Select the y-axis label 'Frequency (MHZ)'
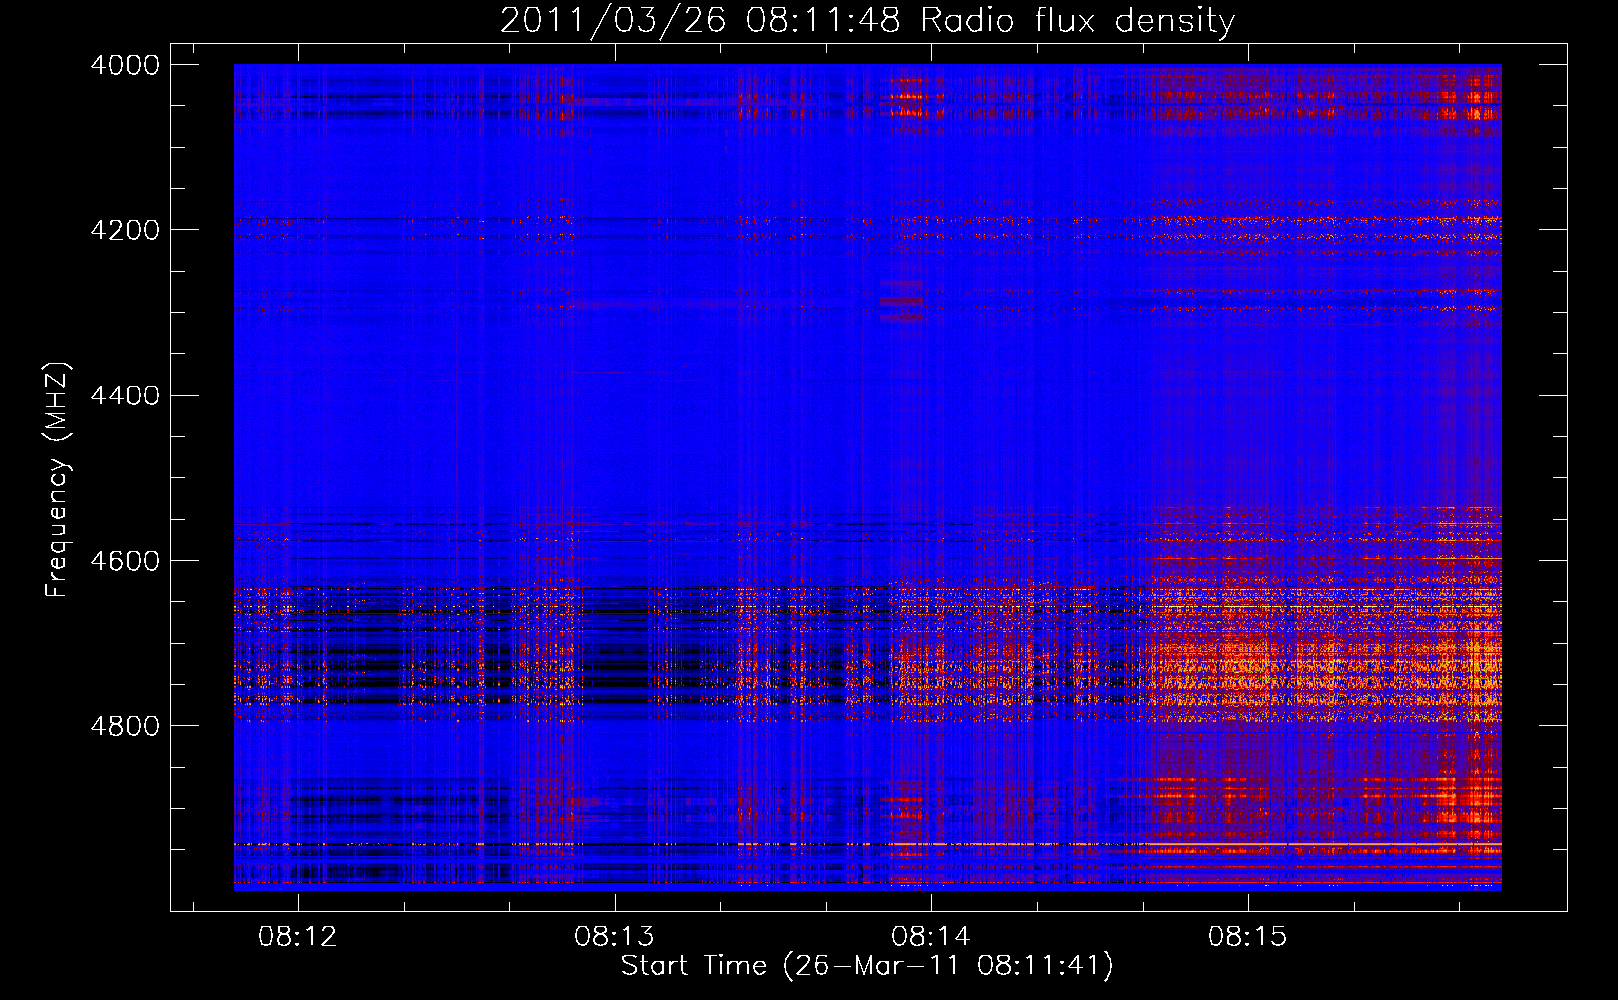Image resolution: width=1618 pixels, height=1000 pixels. tap(56, 480)
